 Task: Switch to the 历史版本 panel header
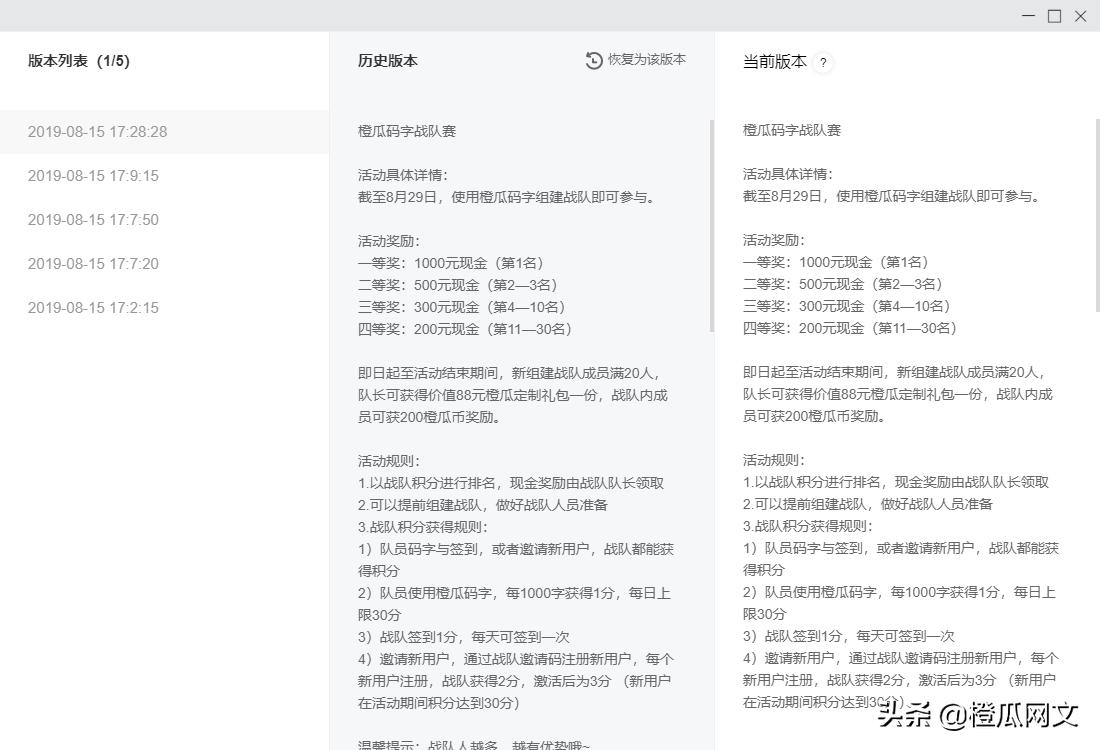pos(388,60)
